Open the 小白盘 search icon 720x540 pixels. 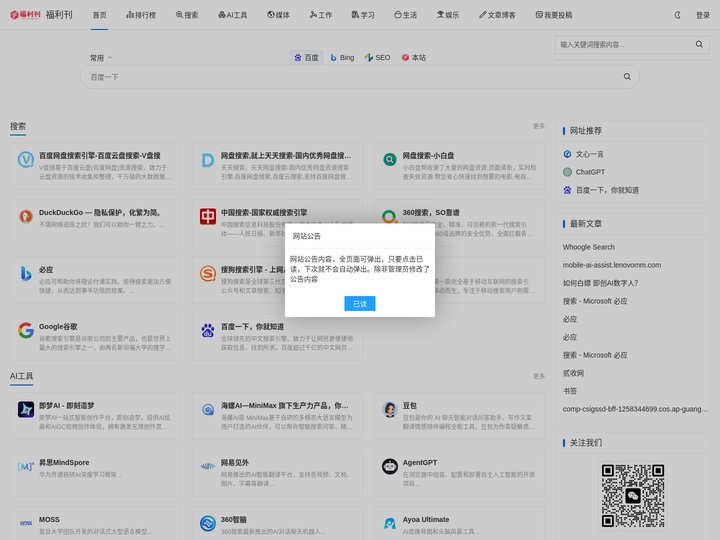click(389, 159)
